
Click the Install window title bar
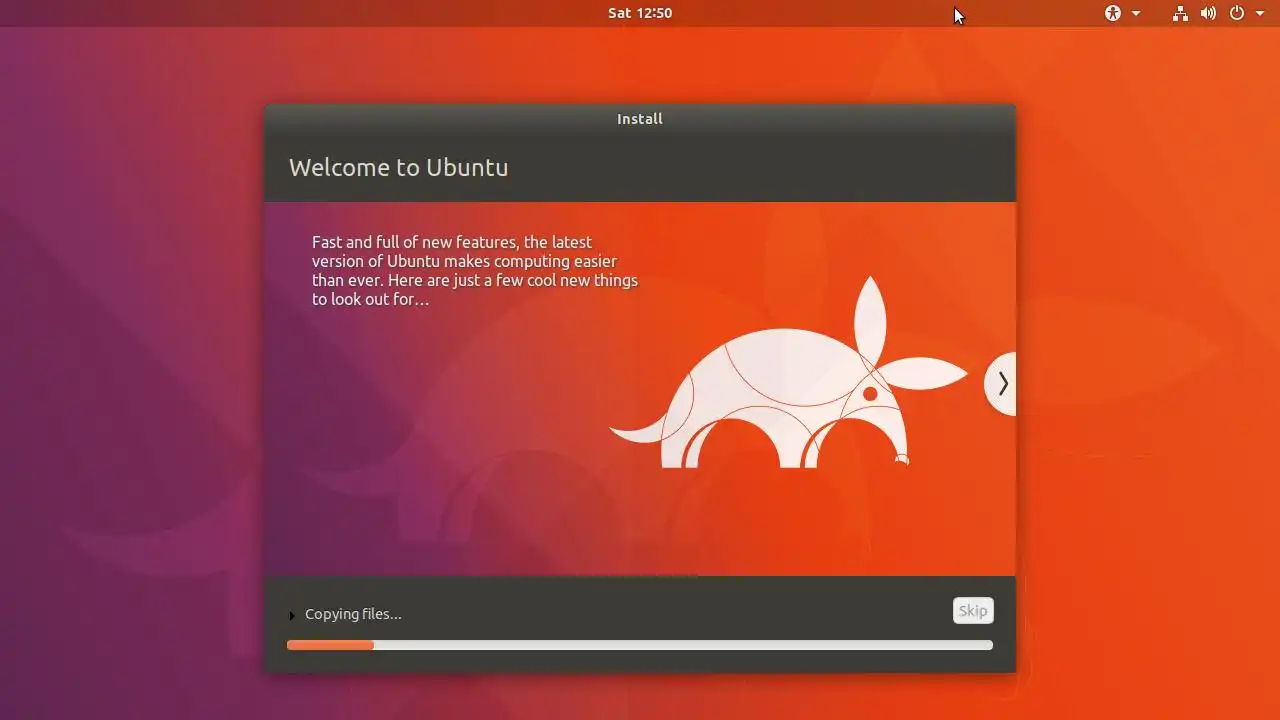[640, 119]
